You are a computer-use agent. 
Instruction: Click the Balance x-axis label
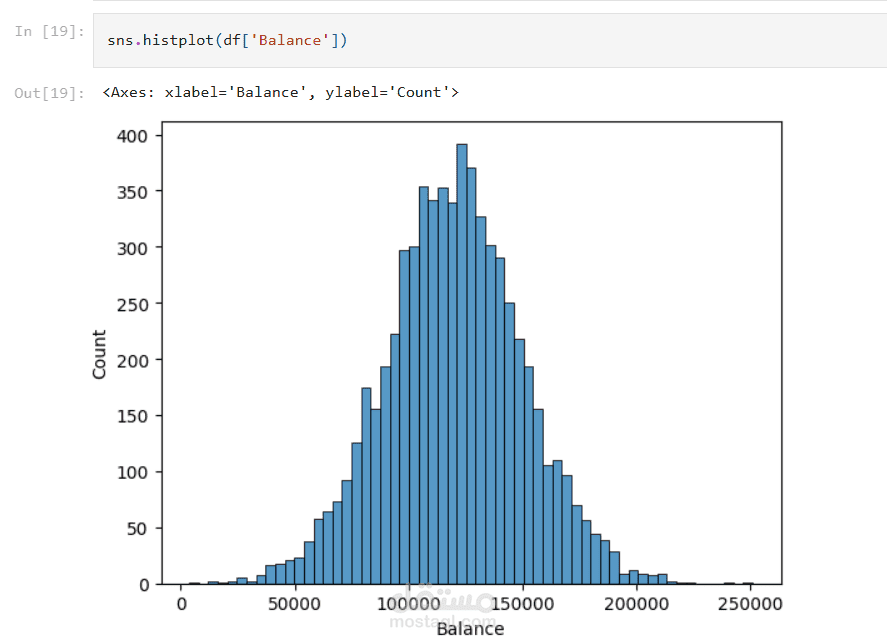click(x=470, y=629)
